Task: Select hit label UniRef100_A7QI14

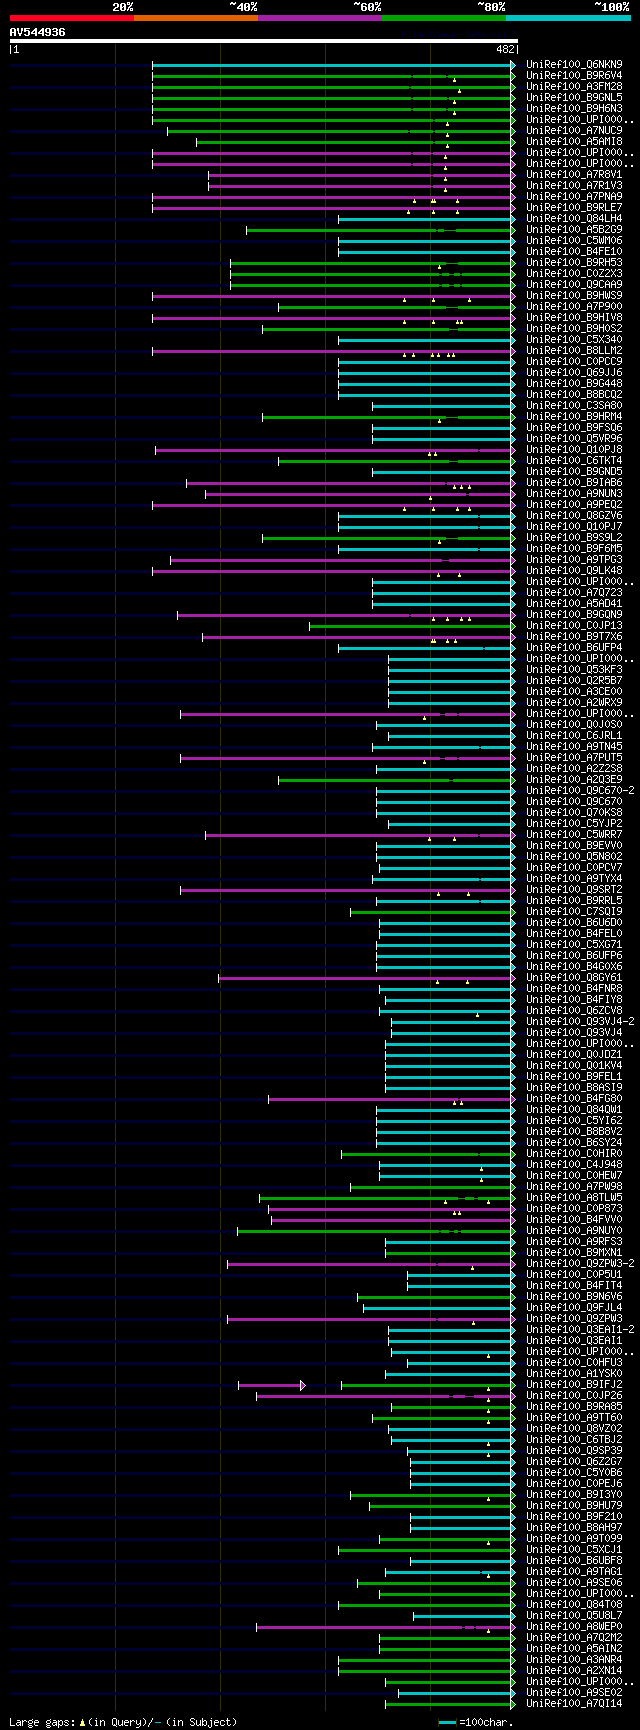Action: tap(574, 1703)
